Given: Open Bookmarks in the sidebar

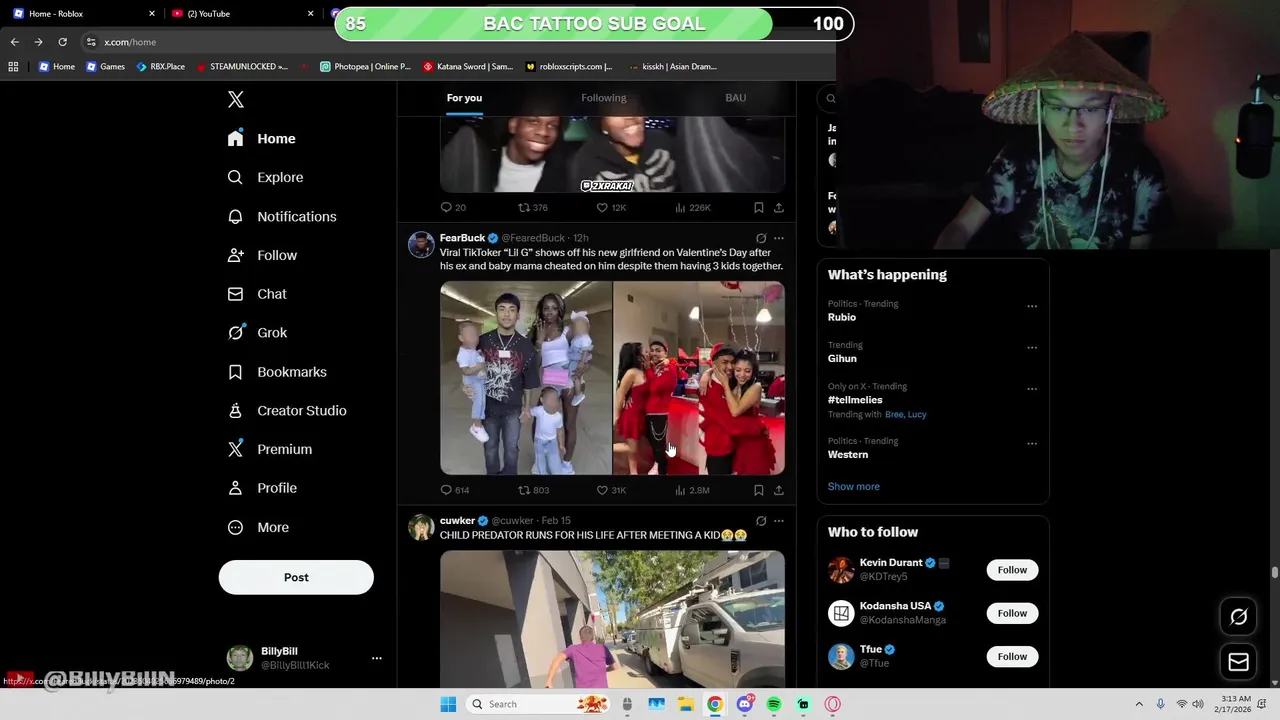Looking at the screenshot, I should coord(277,372).
